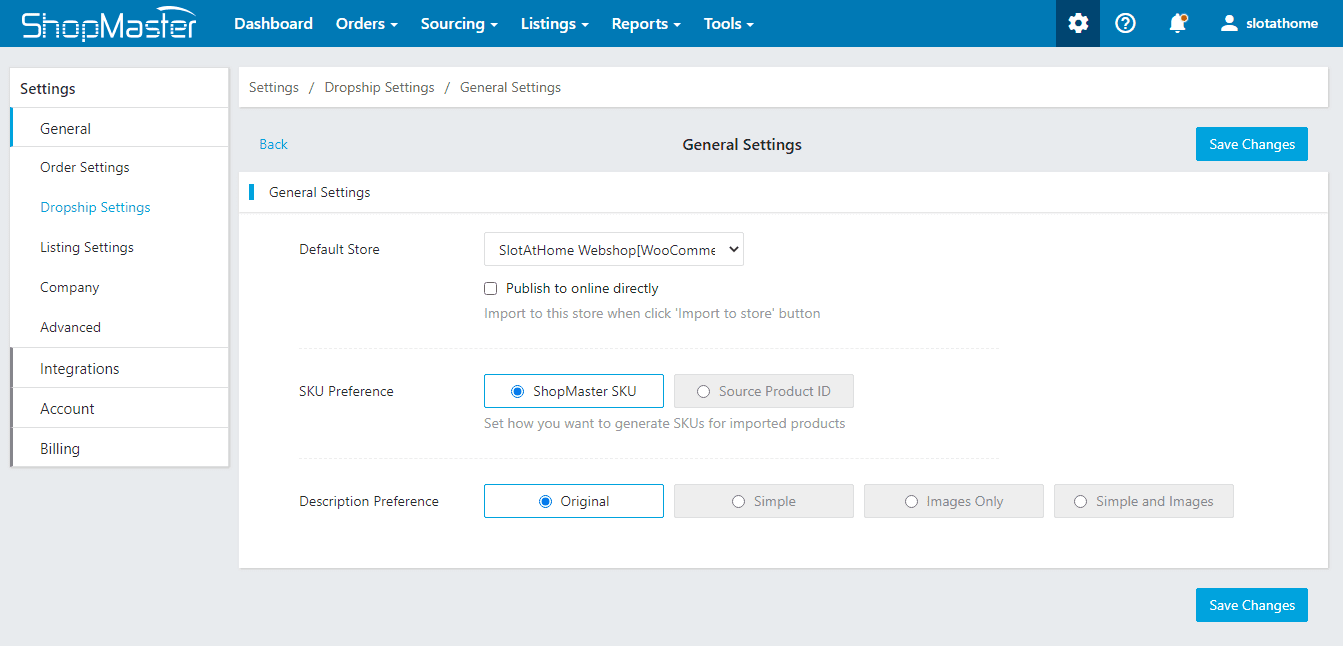Click Dropship Settings breadcrumb

(379, 87)
